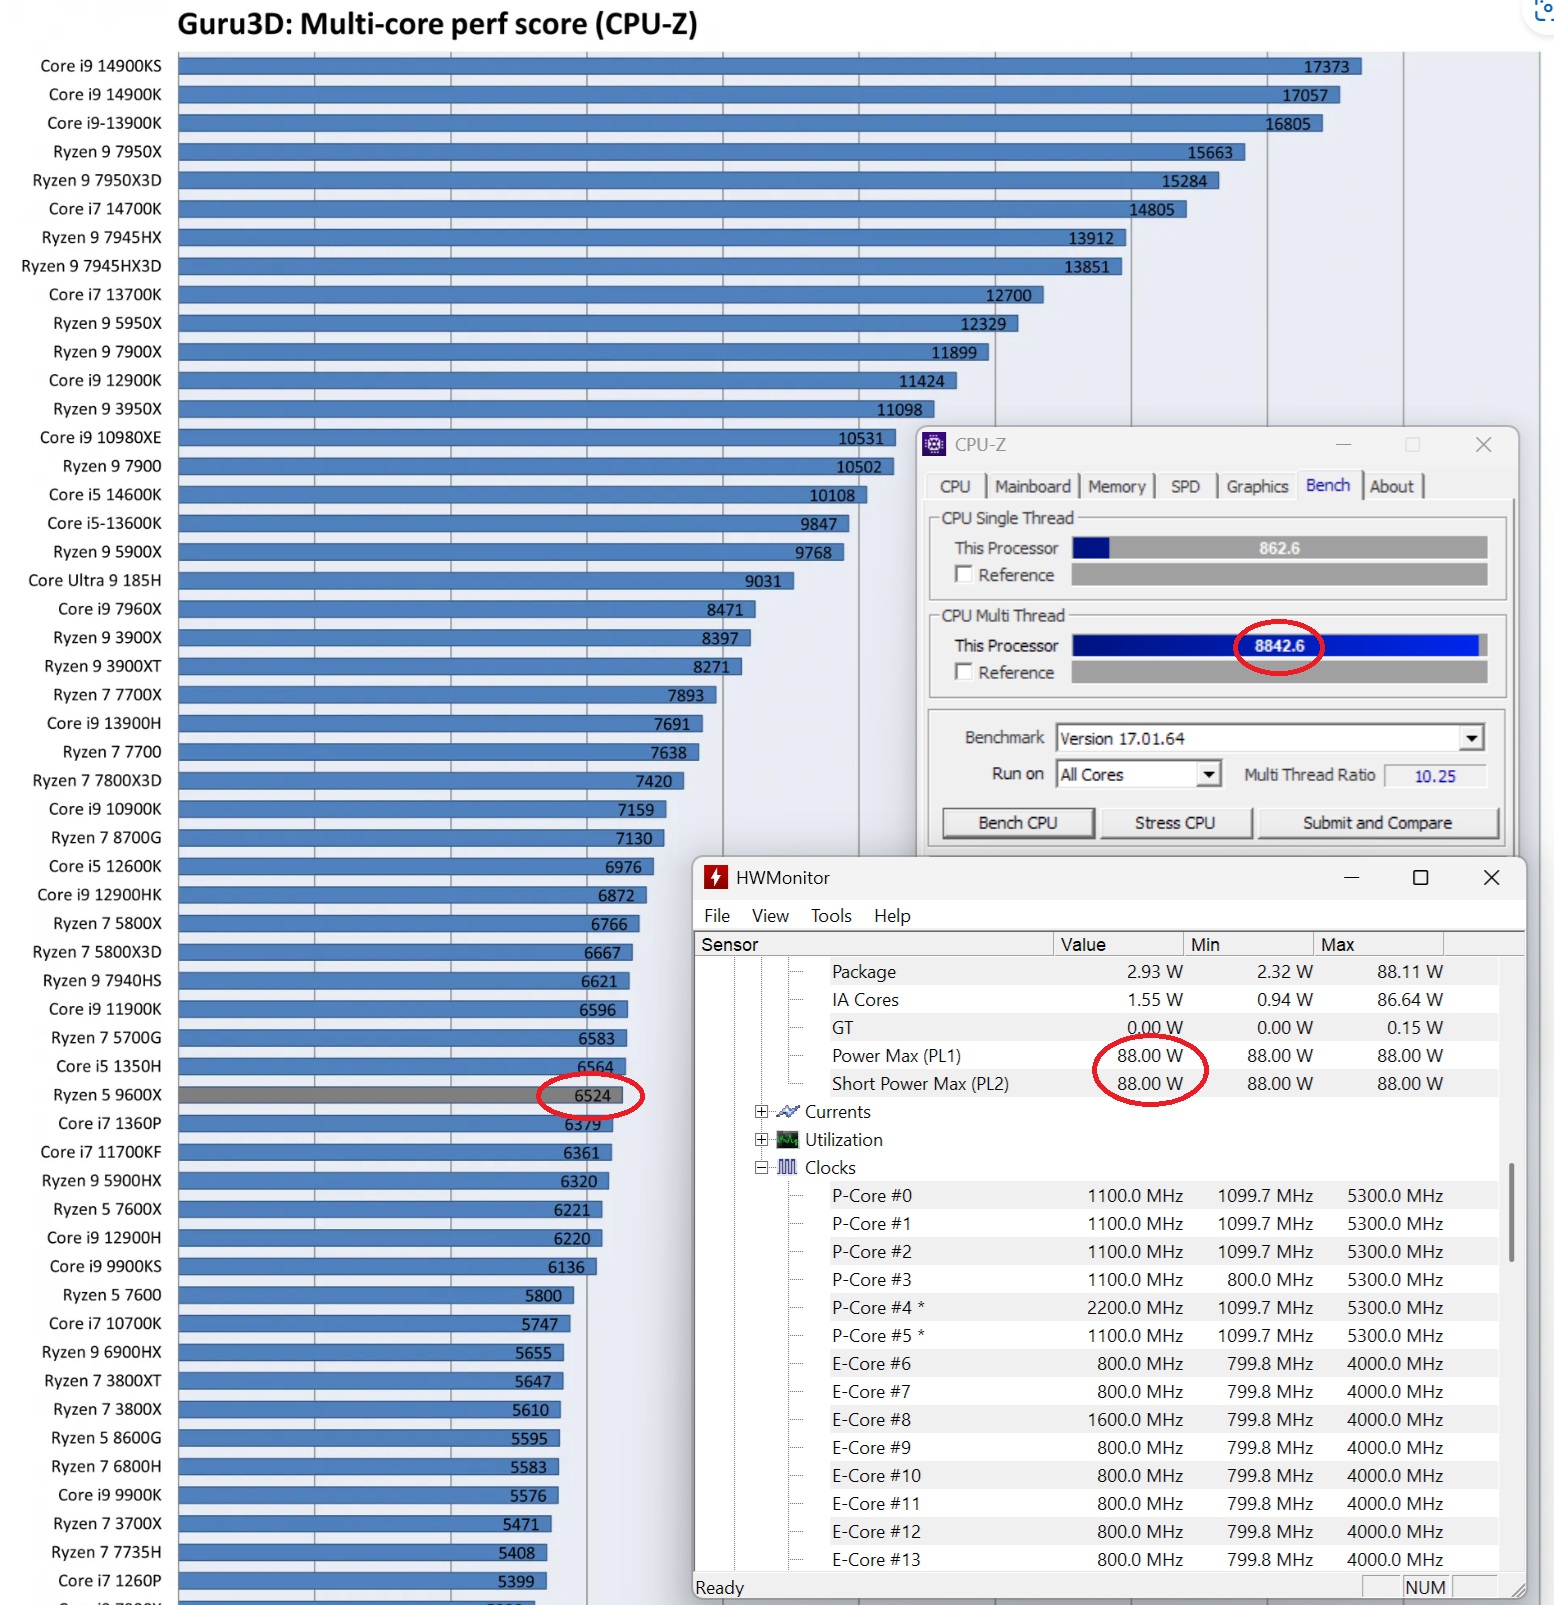Click the Currents sensor icon
Viewport: 1554px width, 1605px height.
click(788, 1111)
